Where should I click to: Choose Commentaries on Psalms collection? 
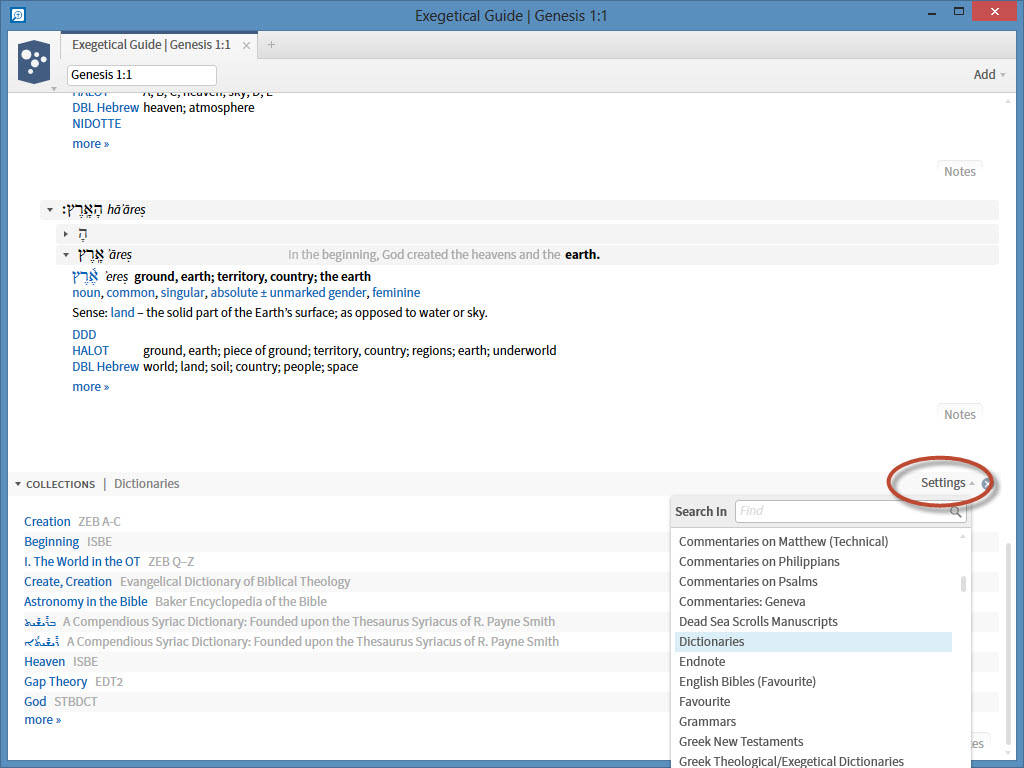point(748,581)
